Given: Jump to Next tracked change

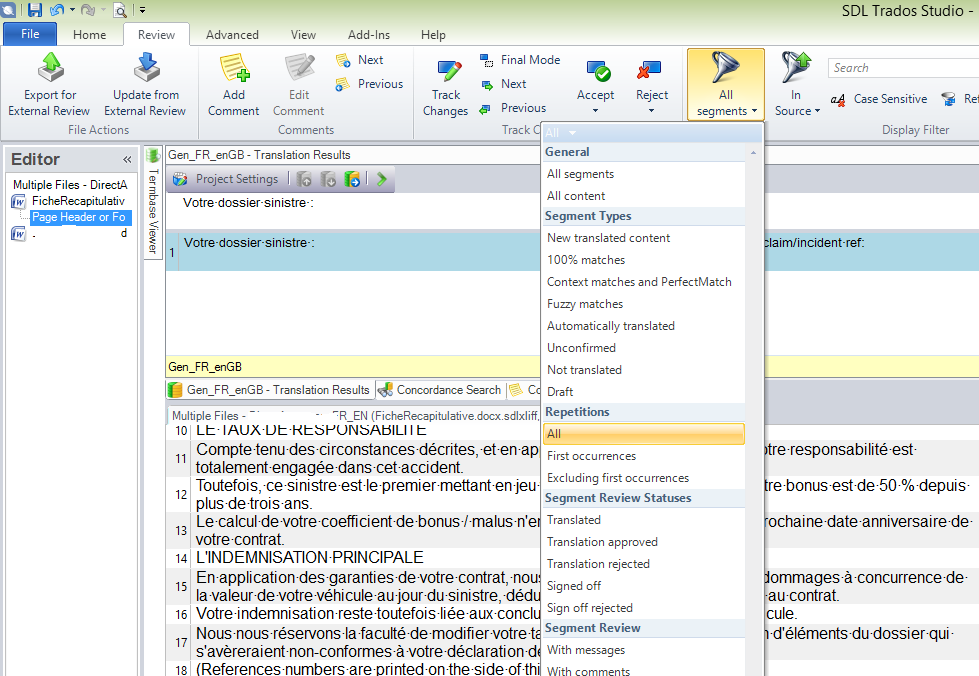Looking at the screenshot, I should (503, 84).
